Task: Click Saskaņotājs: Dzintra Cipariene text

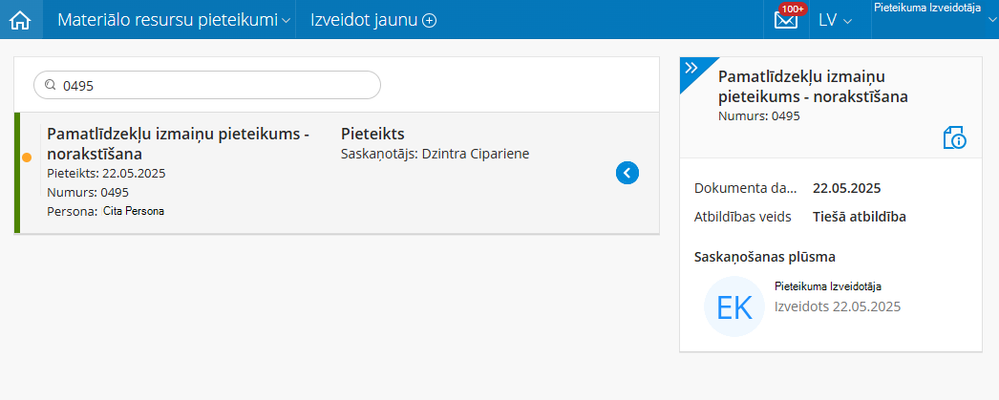Action: pos(435,154)
